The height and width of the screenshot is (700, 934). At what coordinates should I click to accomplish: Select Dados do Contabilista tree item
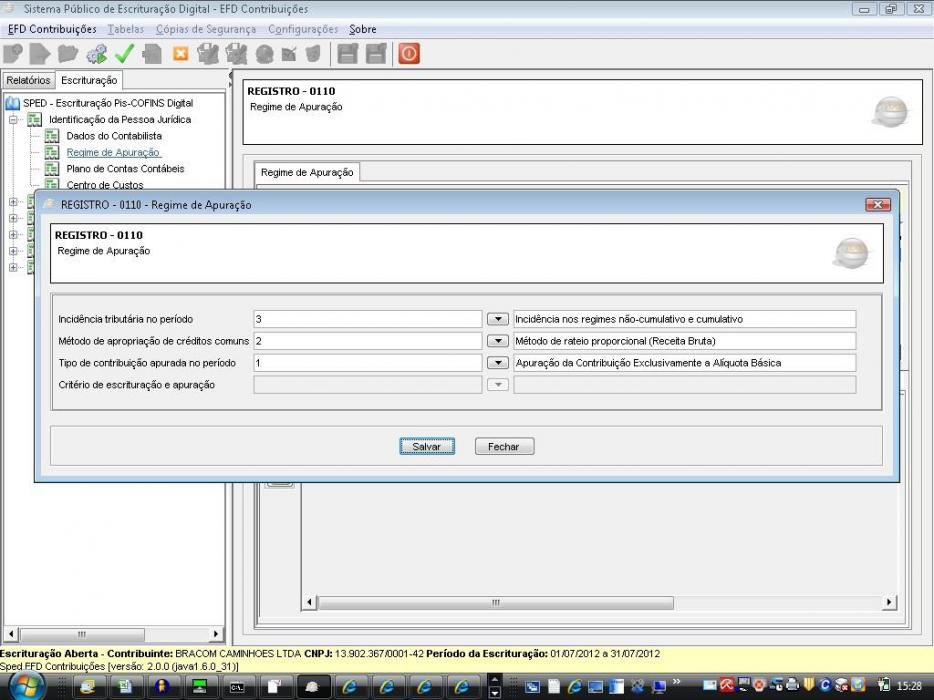114,136
